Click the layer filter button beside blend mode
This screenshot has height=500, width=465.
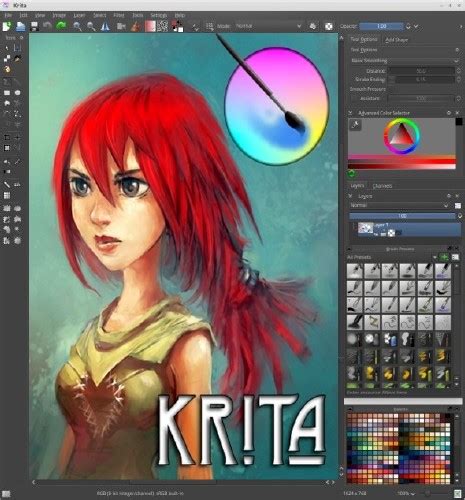point(458,206)
